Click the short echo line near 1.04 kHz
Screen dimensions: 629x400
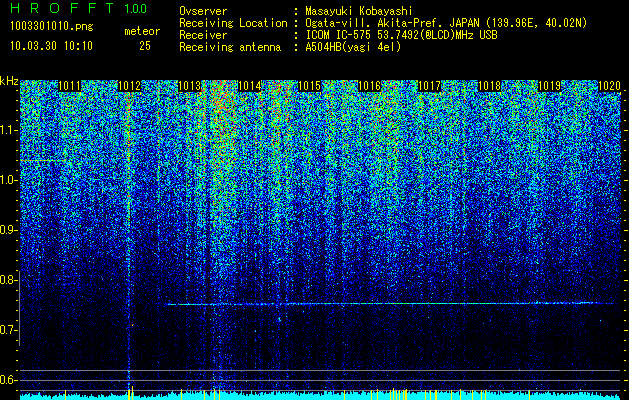click(43, 160)
